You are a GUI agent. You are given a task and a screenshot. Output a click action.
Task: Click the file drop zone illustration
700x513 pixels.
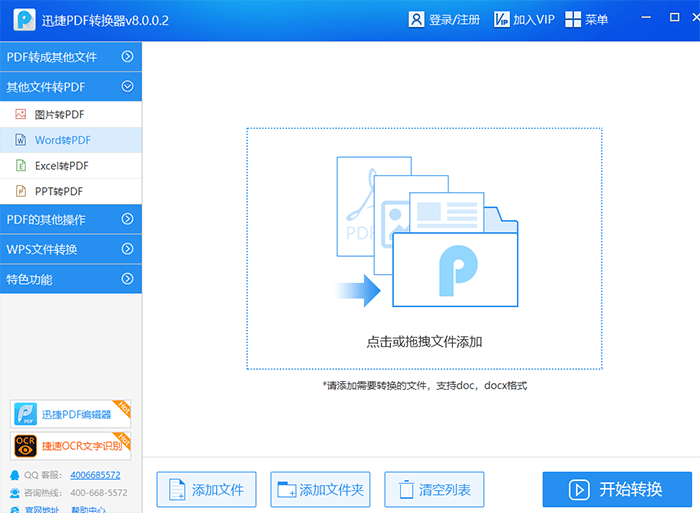point(427,232)
